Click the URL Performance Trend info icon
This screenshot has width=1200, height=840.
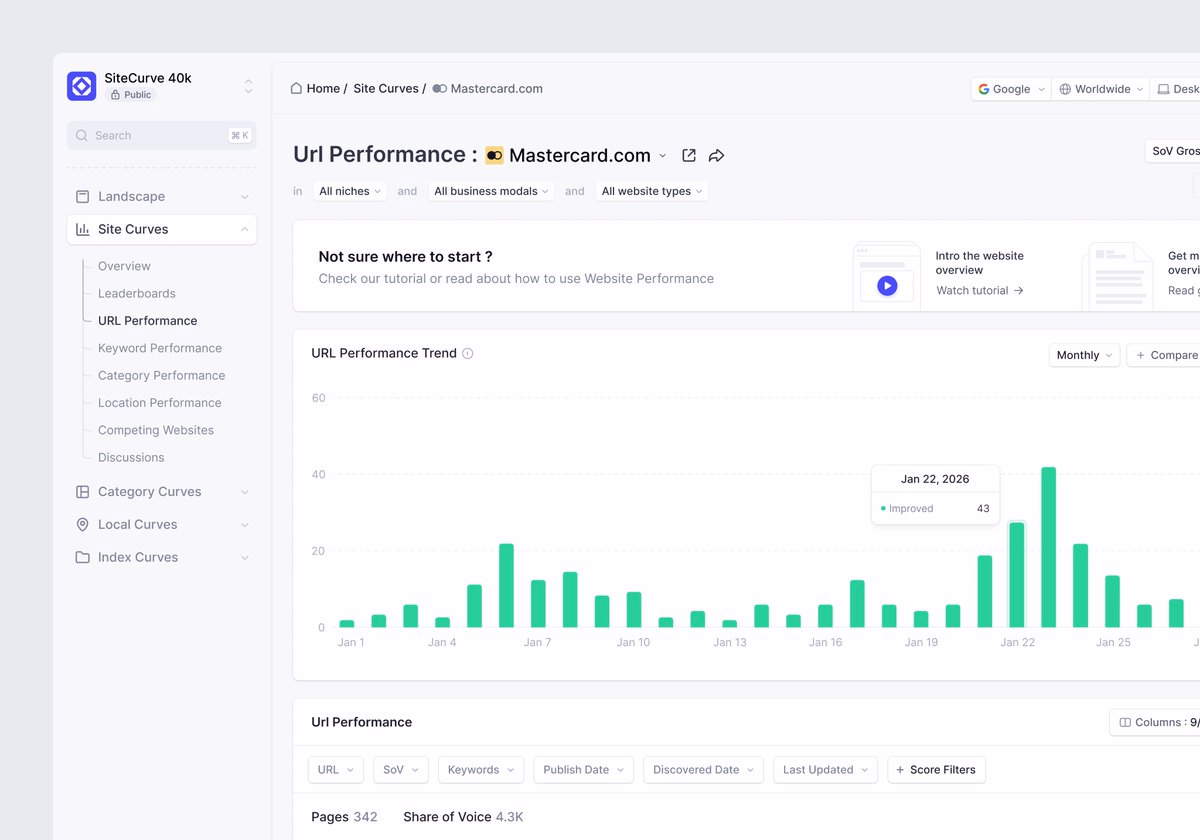click(x=468, y=353)
